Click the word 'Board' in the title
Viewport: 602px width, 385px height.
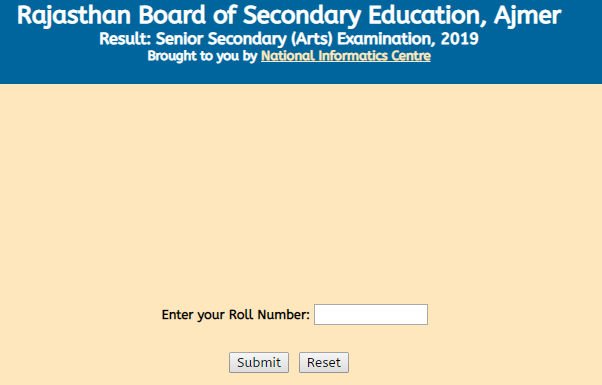coord(172,15)
